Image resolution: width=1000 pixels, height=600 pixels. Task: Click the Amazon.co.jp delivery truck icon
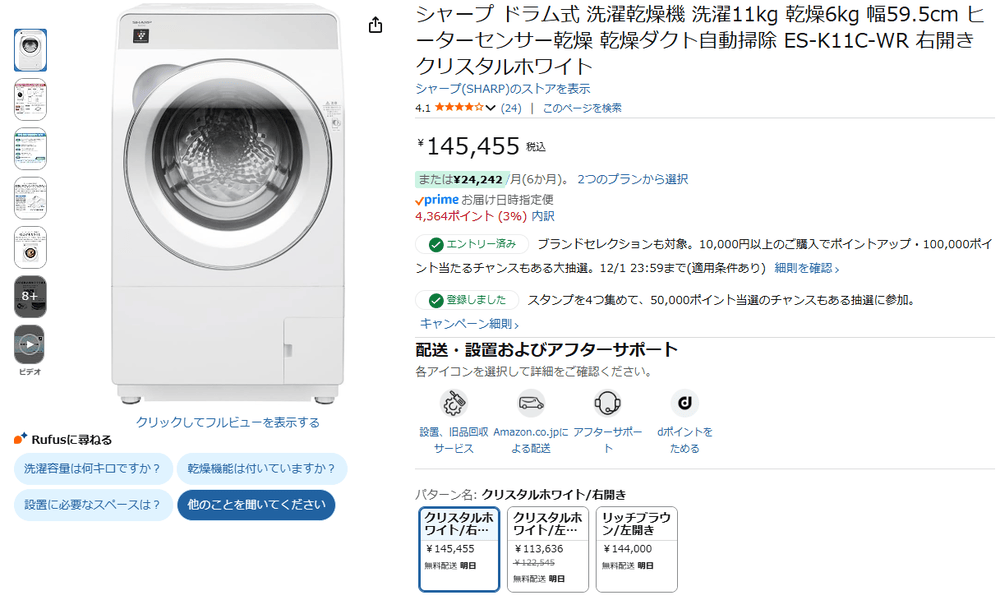click(531, 403)
